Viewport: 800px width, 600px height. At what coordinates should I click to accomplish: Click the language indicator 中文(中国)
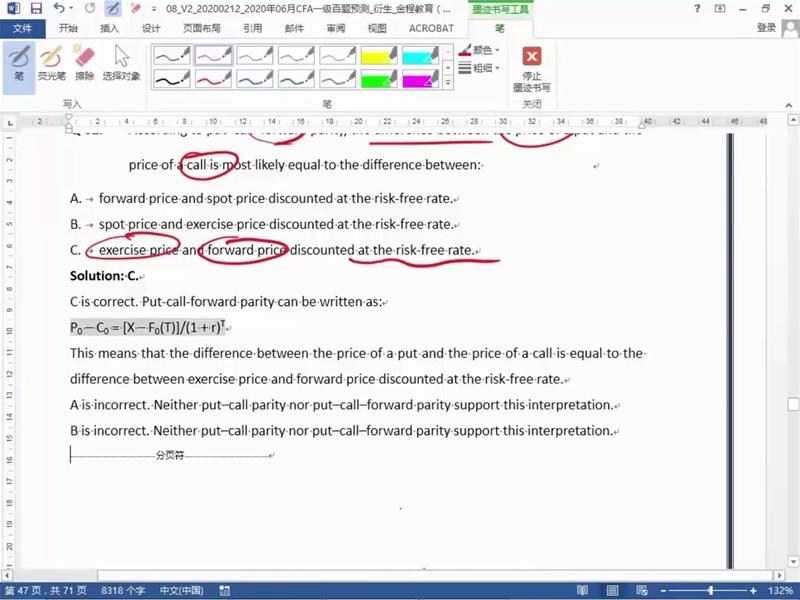181,591
